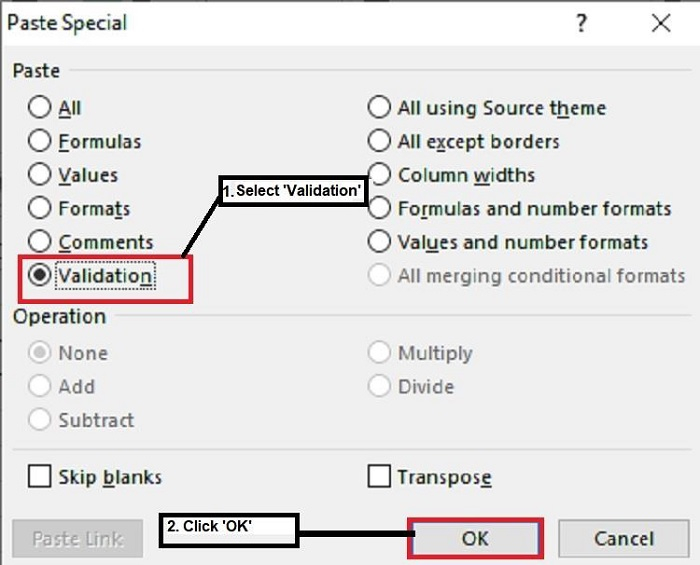Tick the Transpose checkbox
Screen dimensions: 700x565
(x=379, y=477)
